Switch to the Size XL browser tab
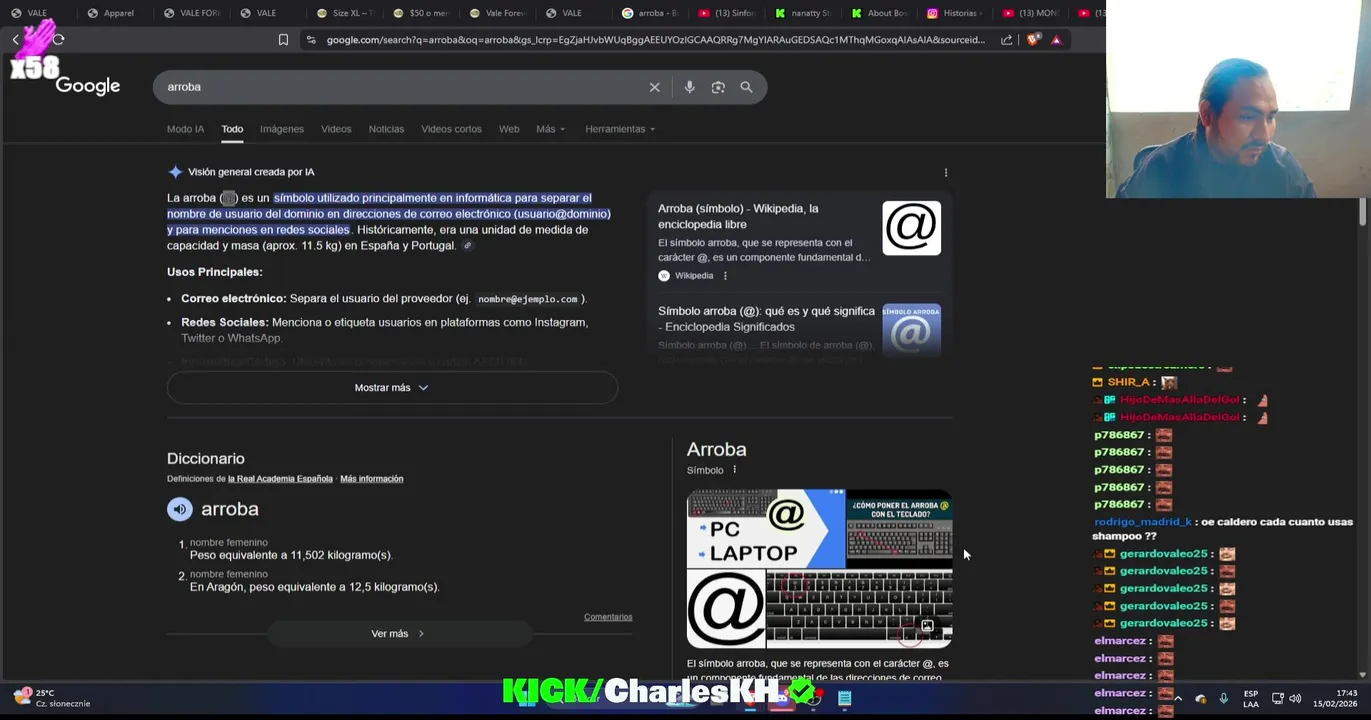 click(344, 13)
